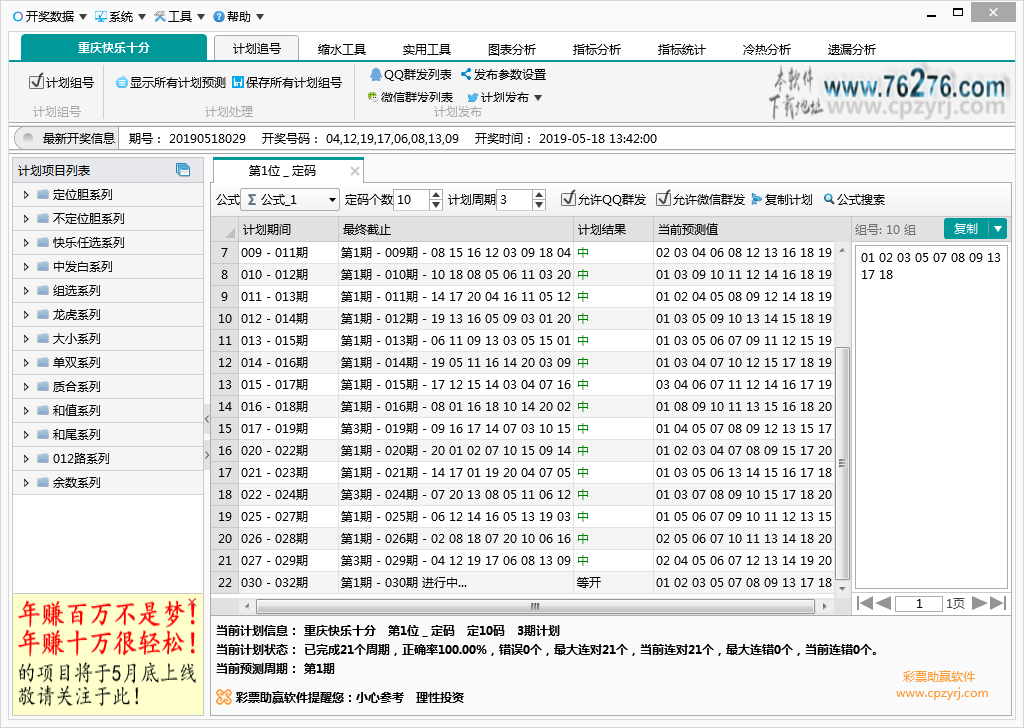Select the 余数系列 folder icon
Image resolution: width=1024 pixels, height=728 pixels.
pos(43,483)
